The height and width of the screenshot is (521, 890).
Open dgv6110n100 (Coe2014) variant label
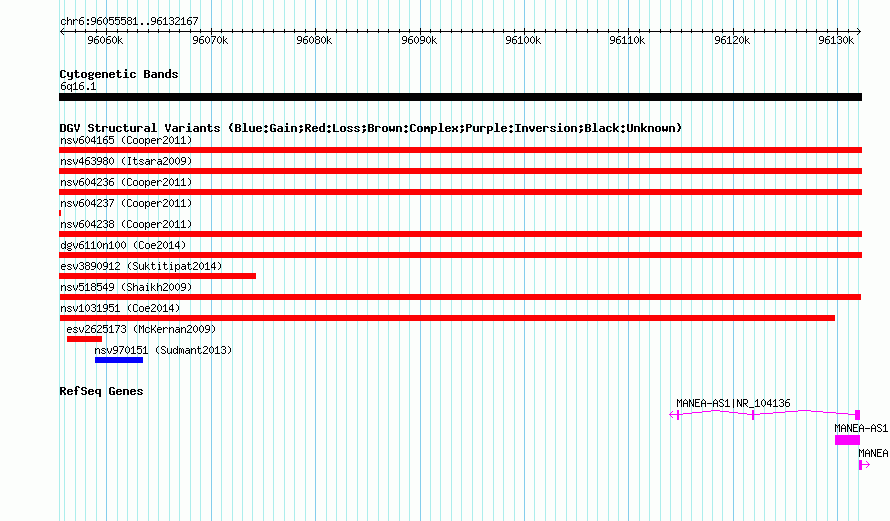click(123, 245)
